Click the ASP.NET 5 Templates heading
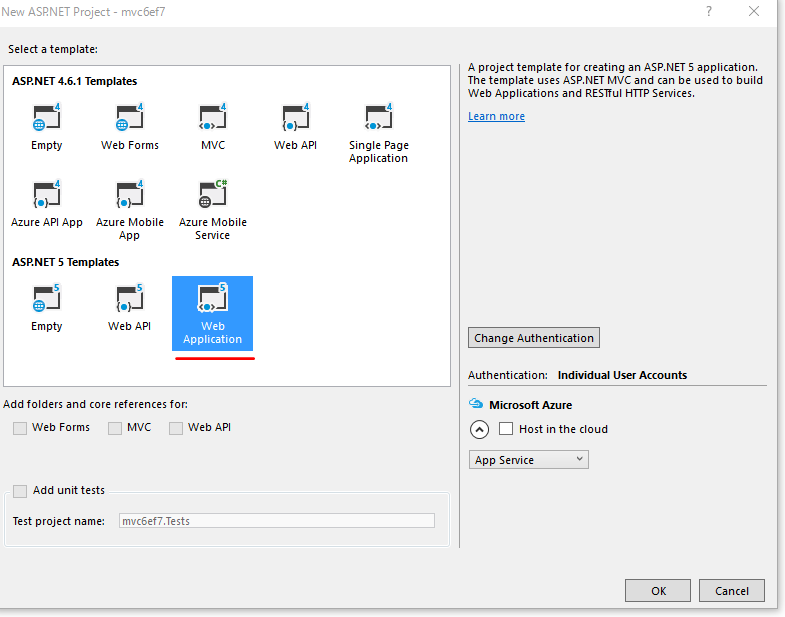 coord(66,262)
